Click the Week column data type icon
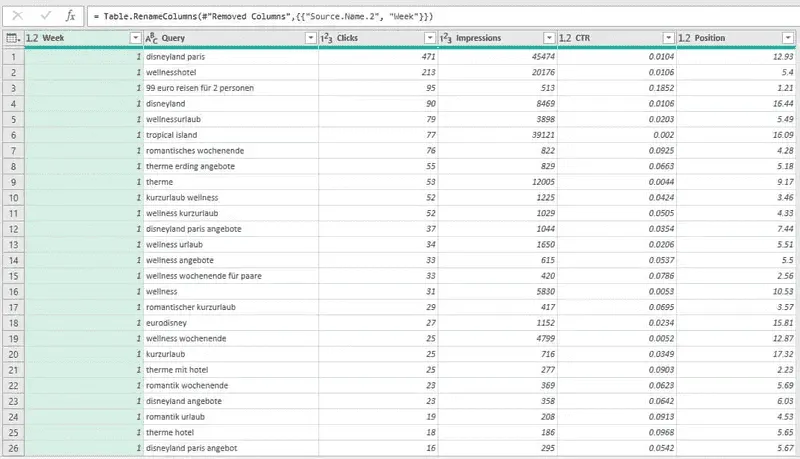800x459 pixels. pyautogui.click(x=32, y=38)
